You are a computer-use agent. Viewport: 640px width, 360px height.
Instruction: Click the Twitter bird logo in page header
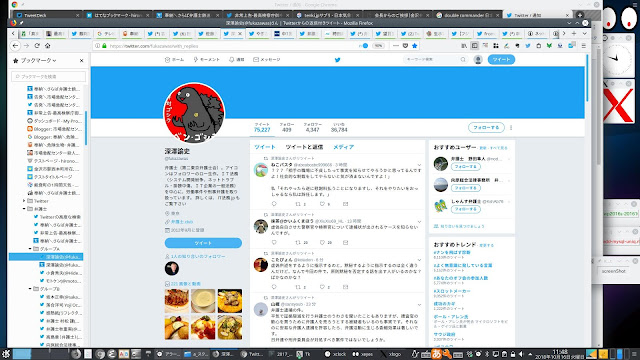click(338, 60)
